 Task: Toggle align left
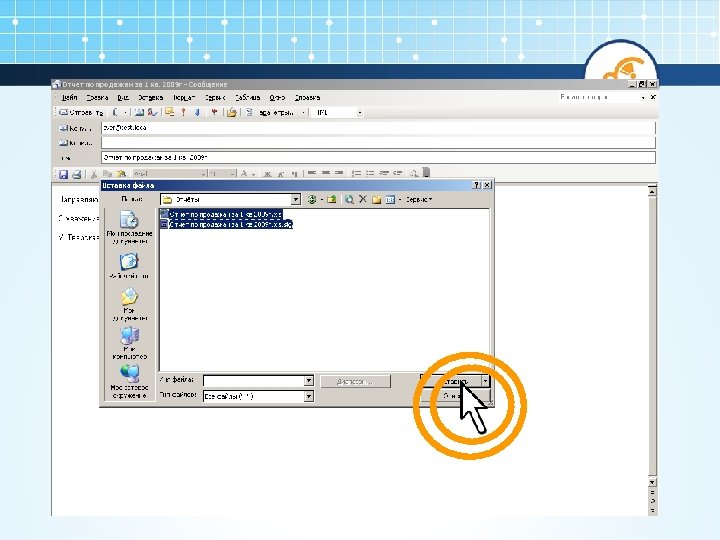[x=312, y=174]
